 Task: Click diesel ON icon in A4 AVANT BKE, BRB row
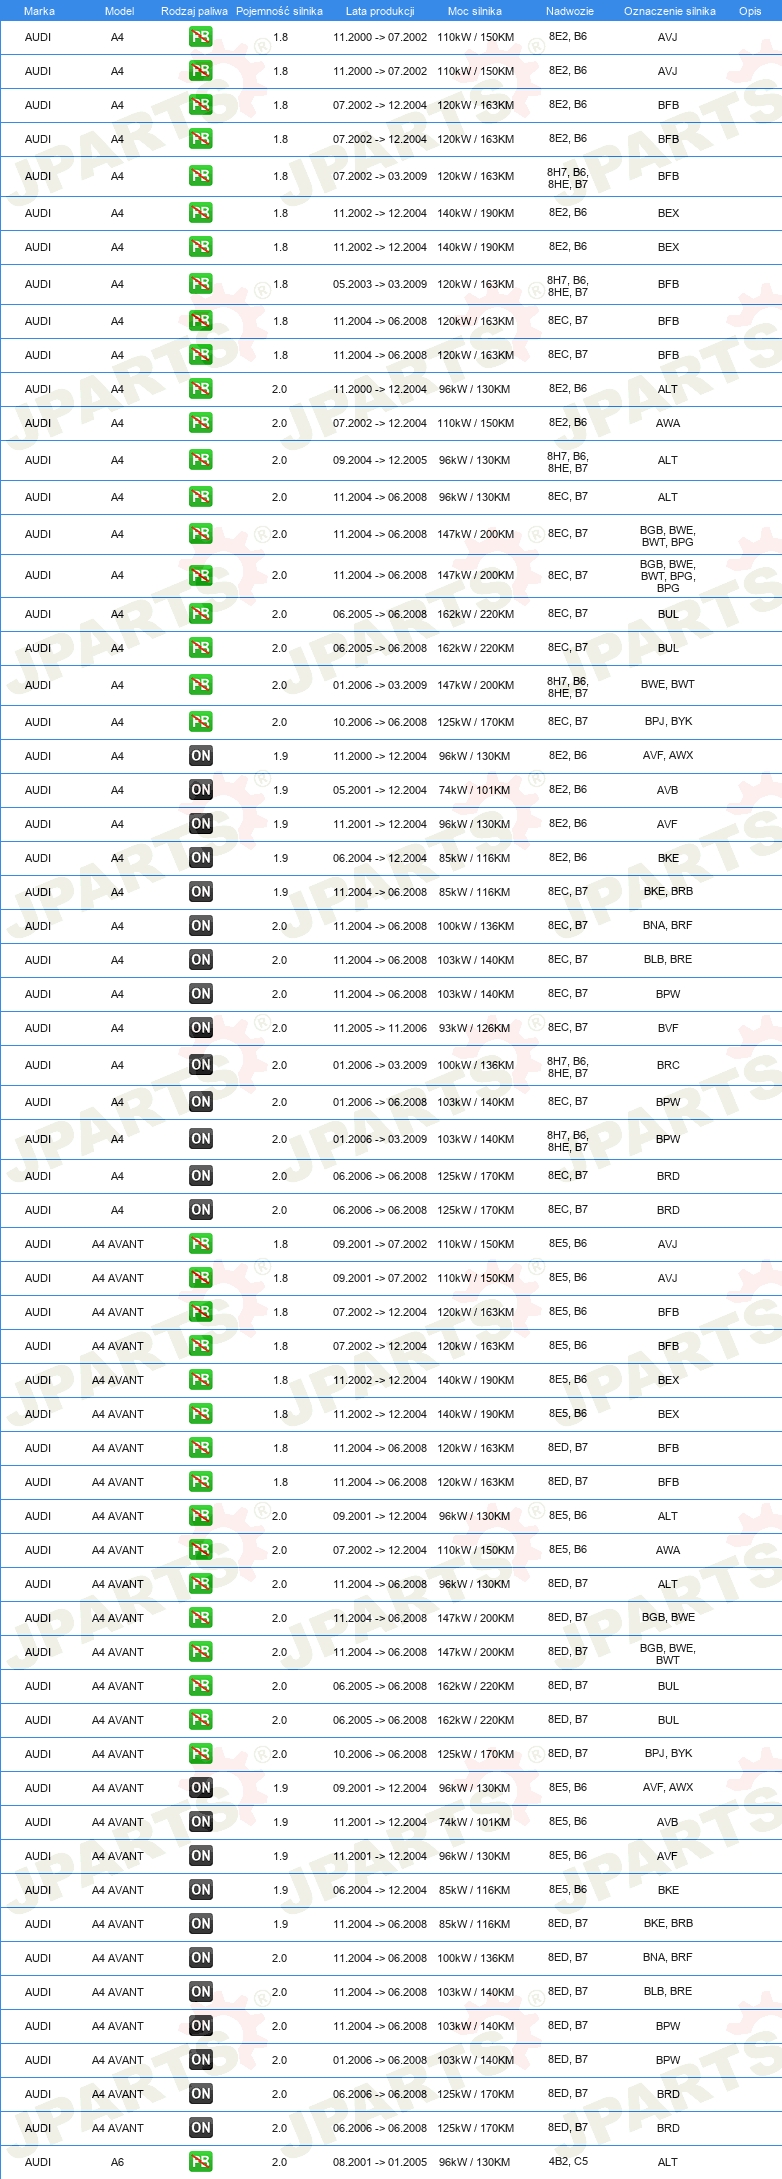point(201,1924)
